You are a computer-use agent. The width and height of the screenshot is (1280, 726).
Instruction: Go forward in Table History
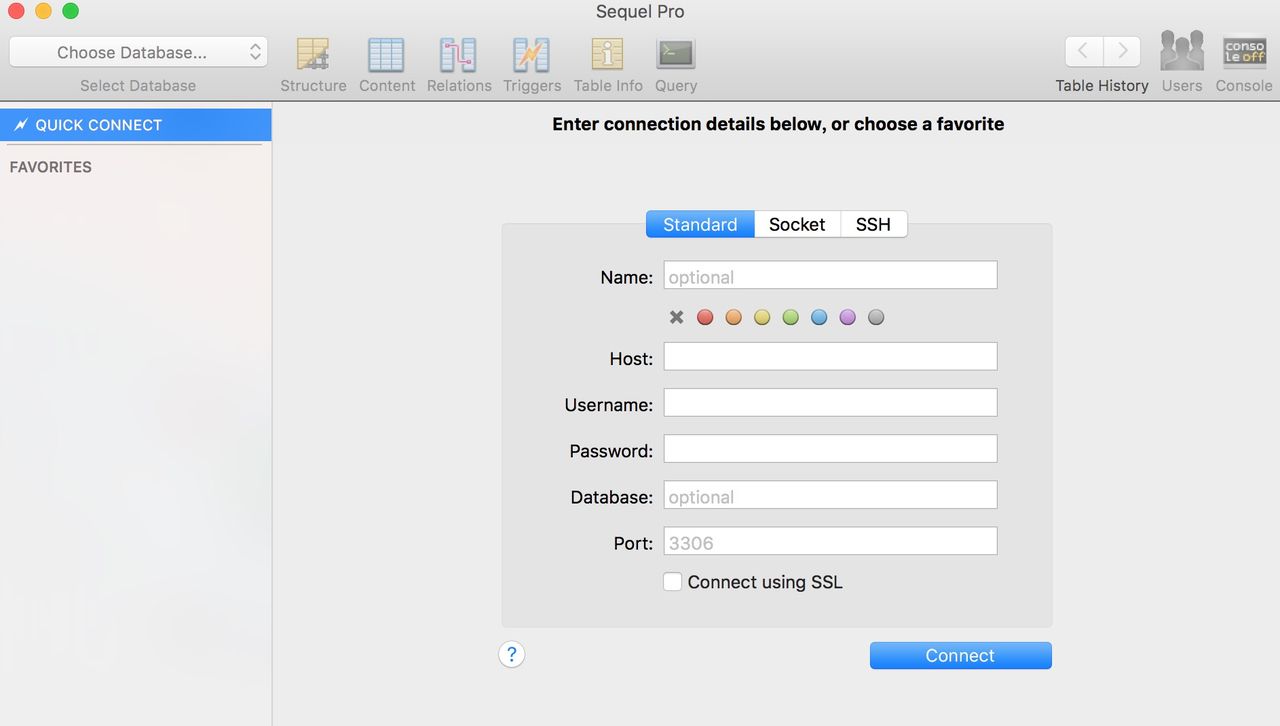click(x=1122, y=51)
